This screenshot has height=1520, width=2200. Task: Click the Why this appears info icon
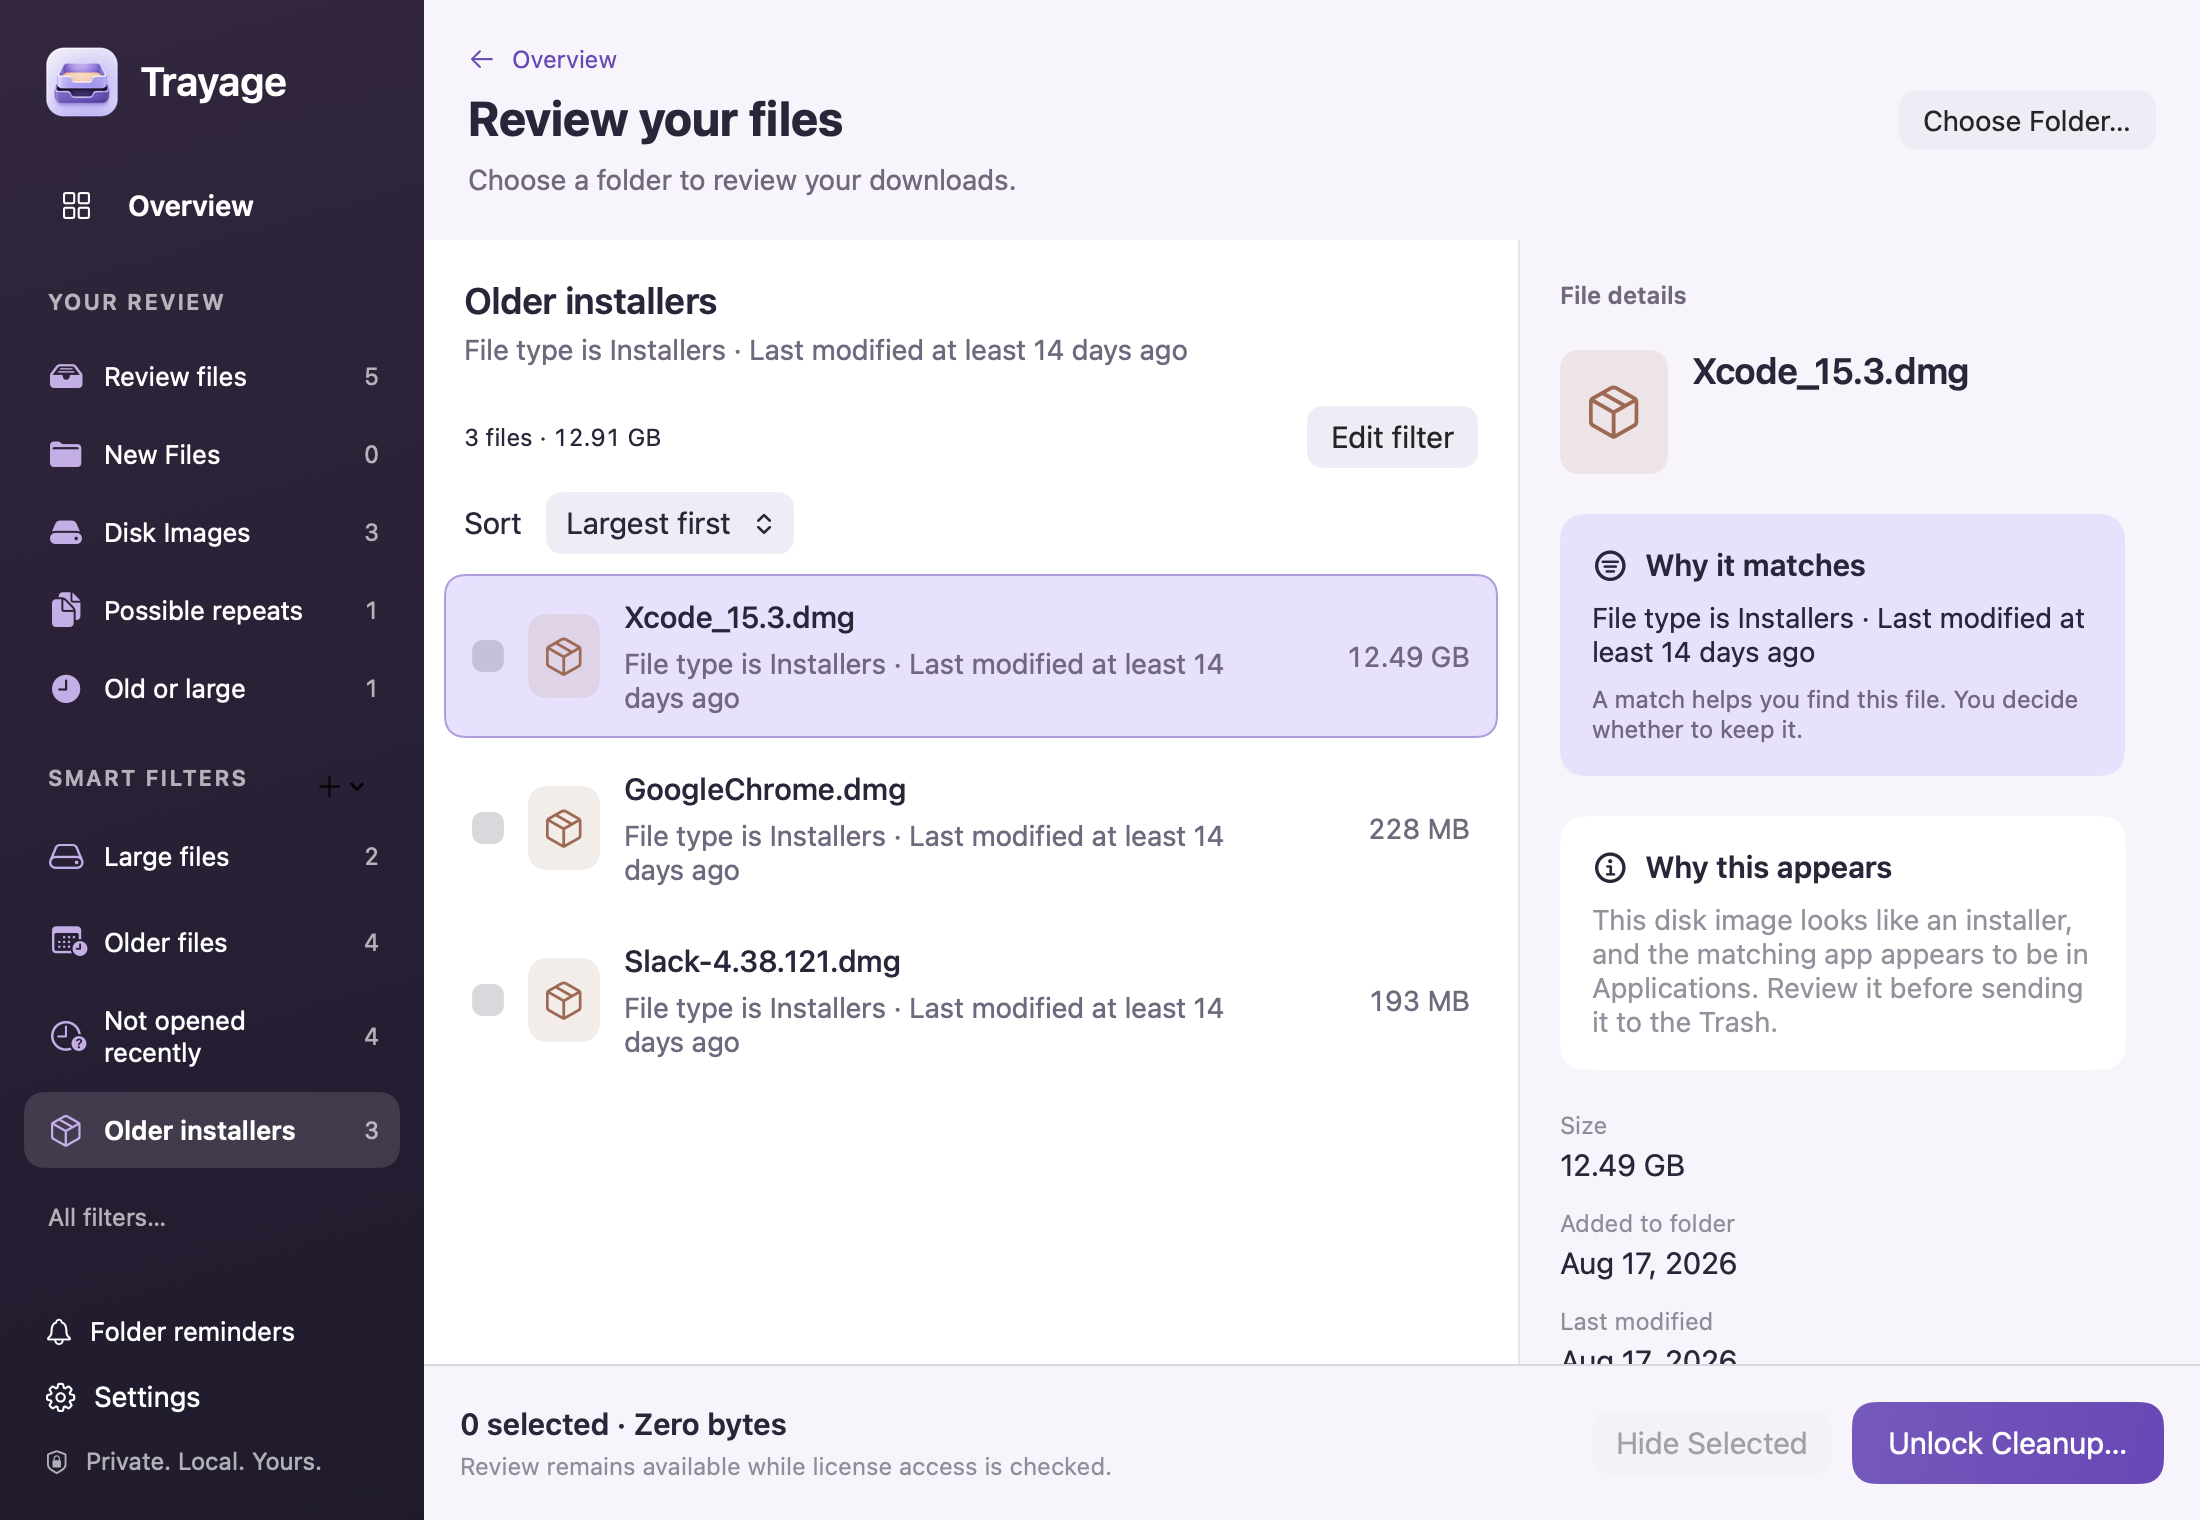[1610, 867]
